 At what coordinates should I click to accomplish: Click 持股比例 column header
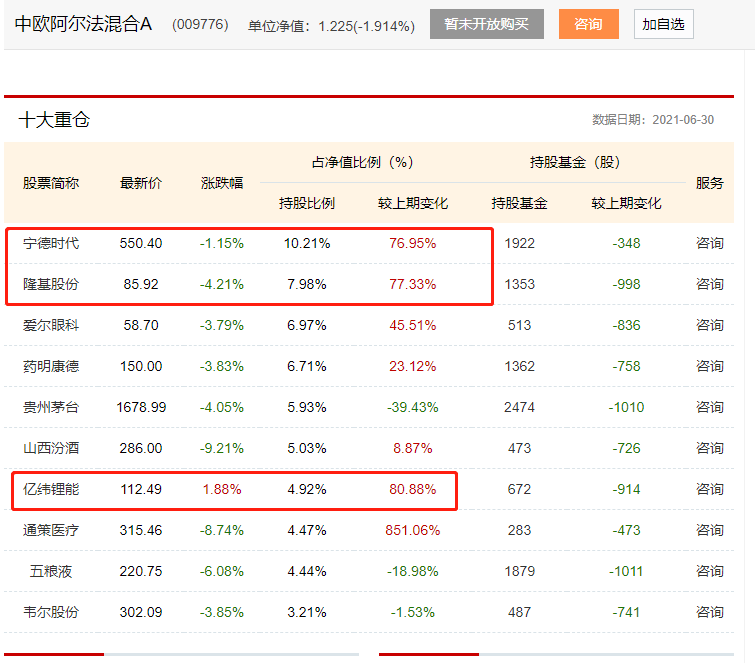[x=307, y=203]
